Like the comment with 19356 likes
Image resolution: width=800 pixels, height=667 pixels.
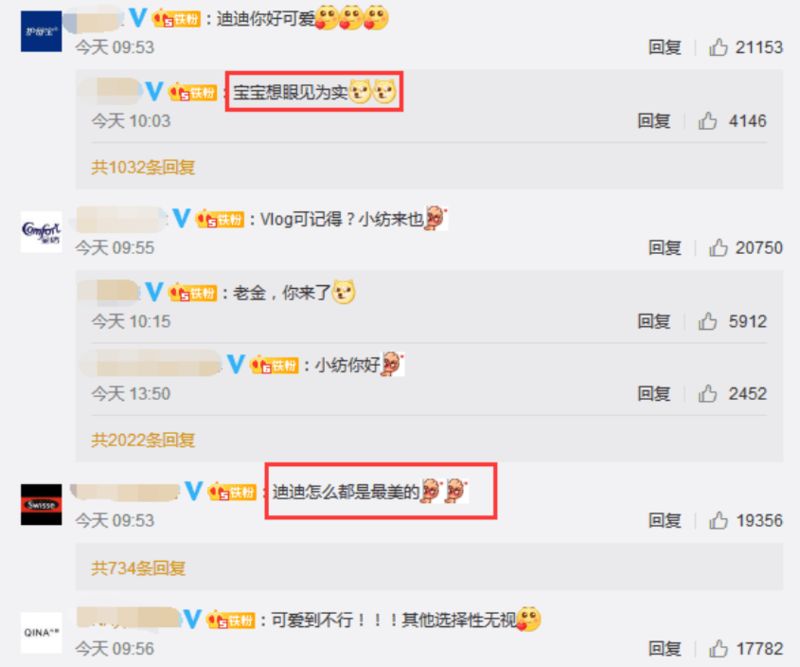pyautogui.click(x=718, y=520)
